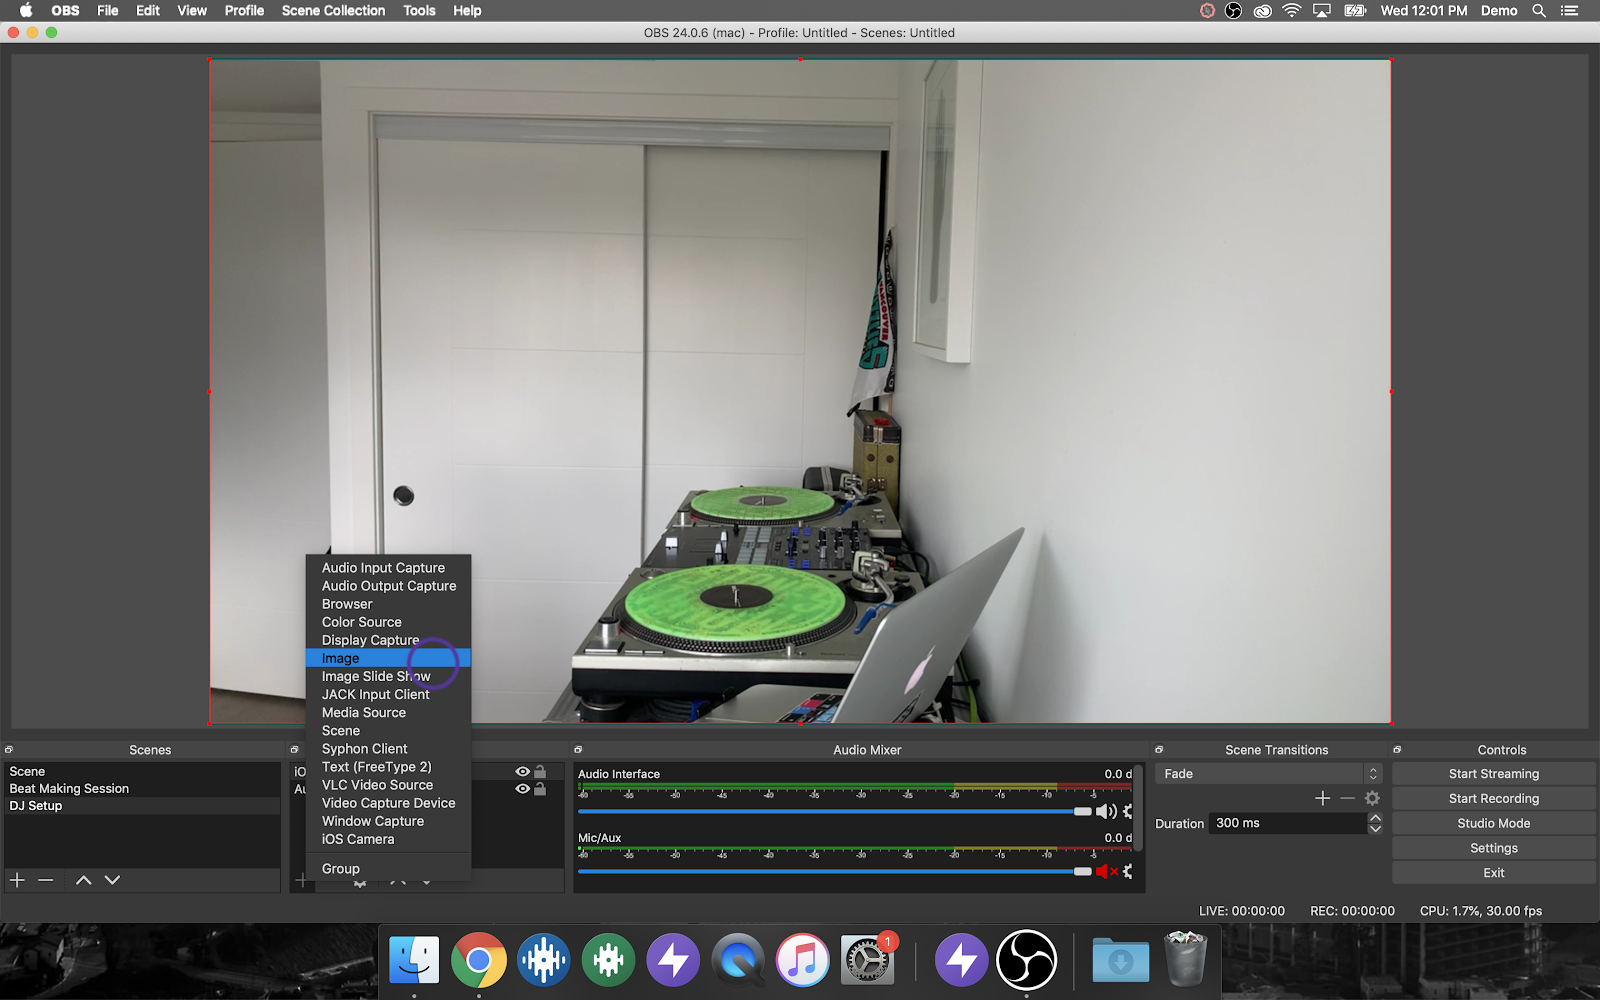Pop out the Scenes dock panel
Screen dimensions: 1600x1000
click(9, 750)
